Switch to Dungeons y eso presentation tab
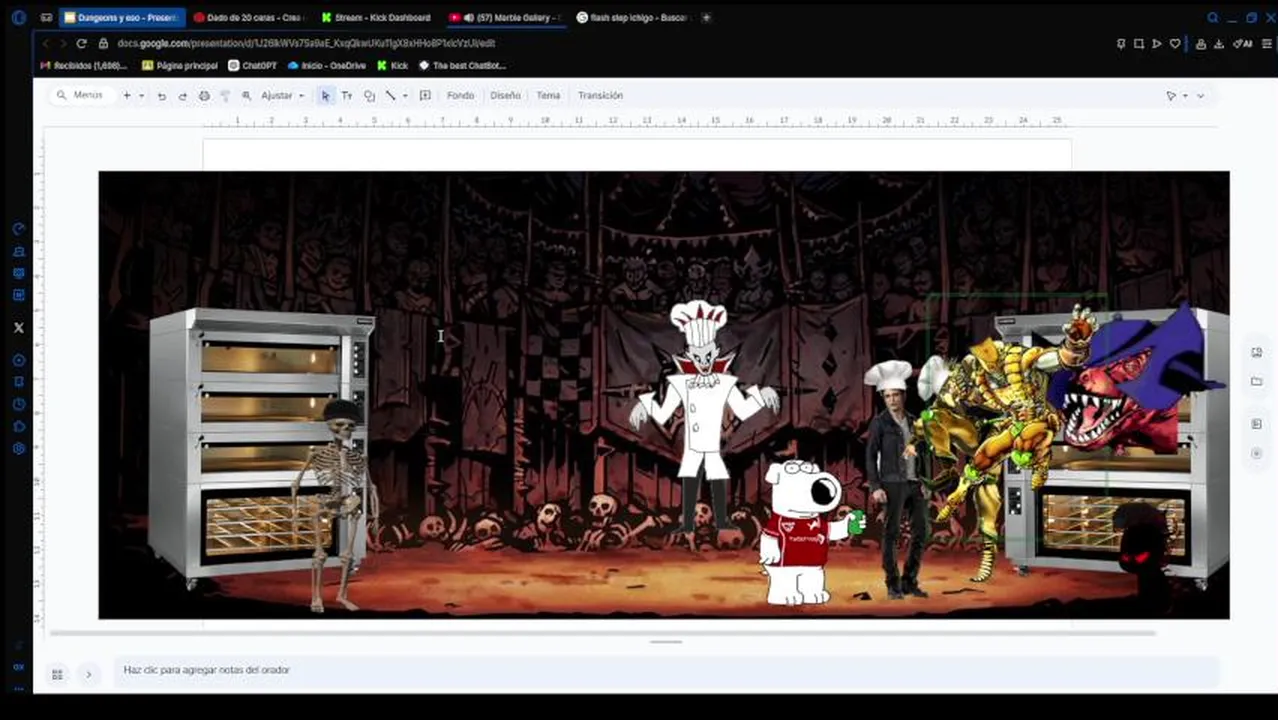 pos(122,18)
